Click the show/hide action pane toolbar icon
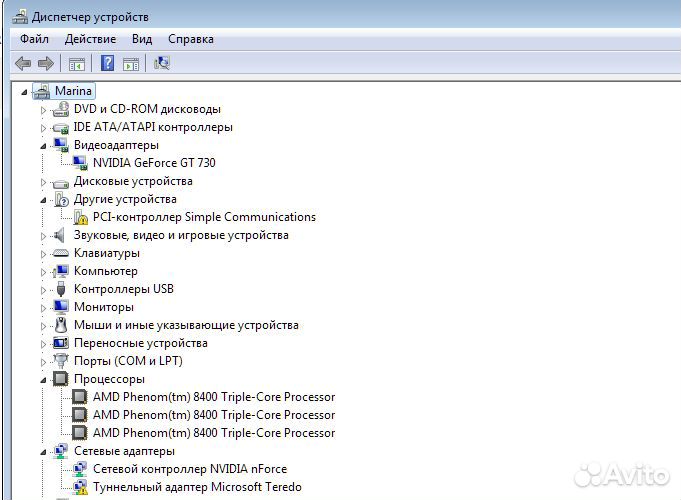Viewport: 681px width, 500px height. [x=131, y=64]
